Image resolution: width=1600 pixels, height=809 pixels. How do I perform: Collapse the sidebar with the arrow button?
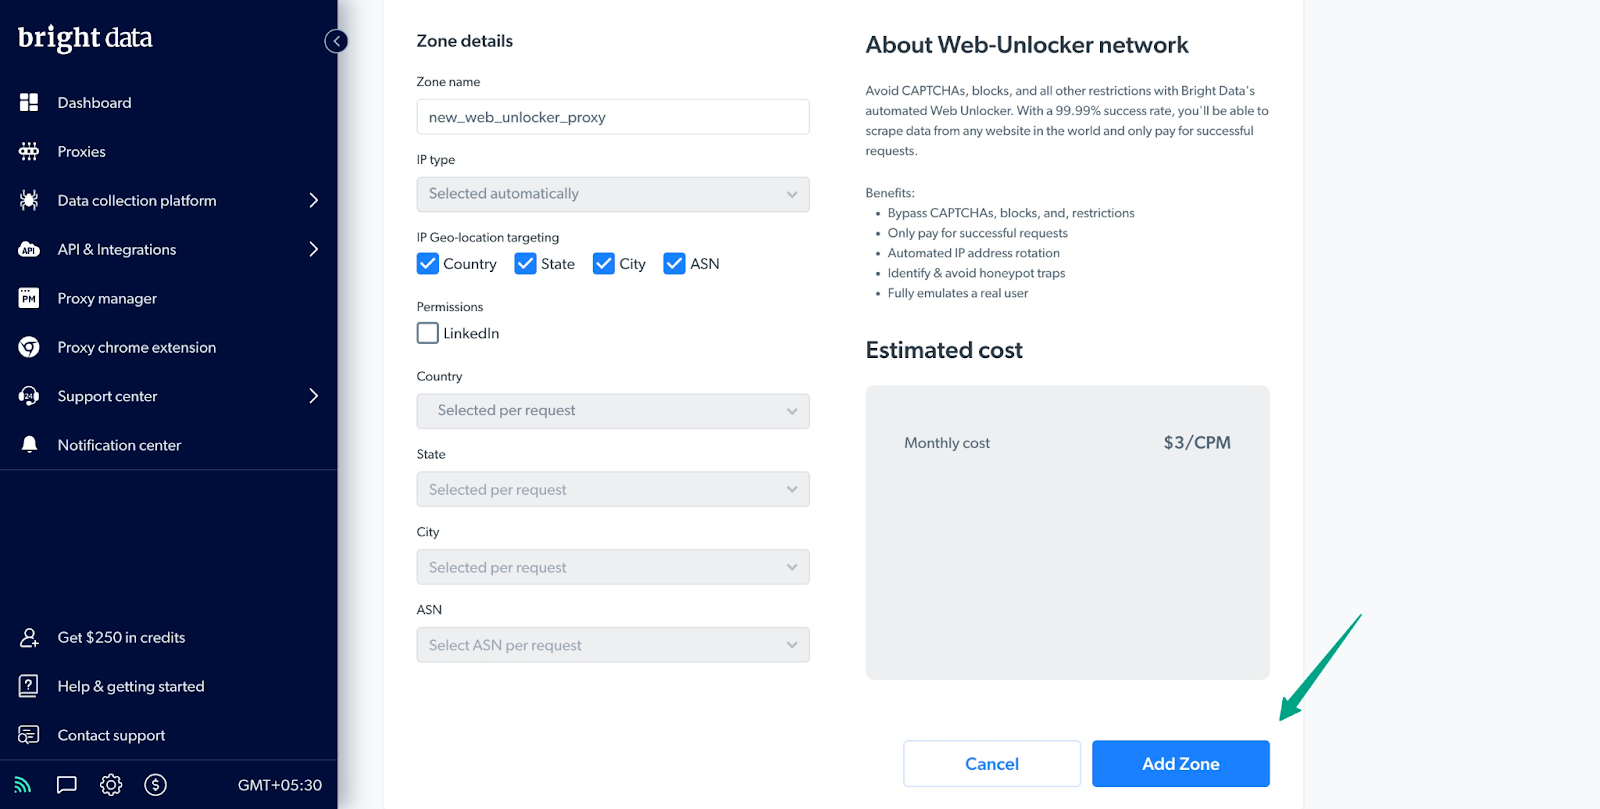(x=336, y=41)
